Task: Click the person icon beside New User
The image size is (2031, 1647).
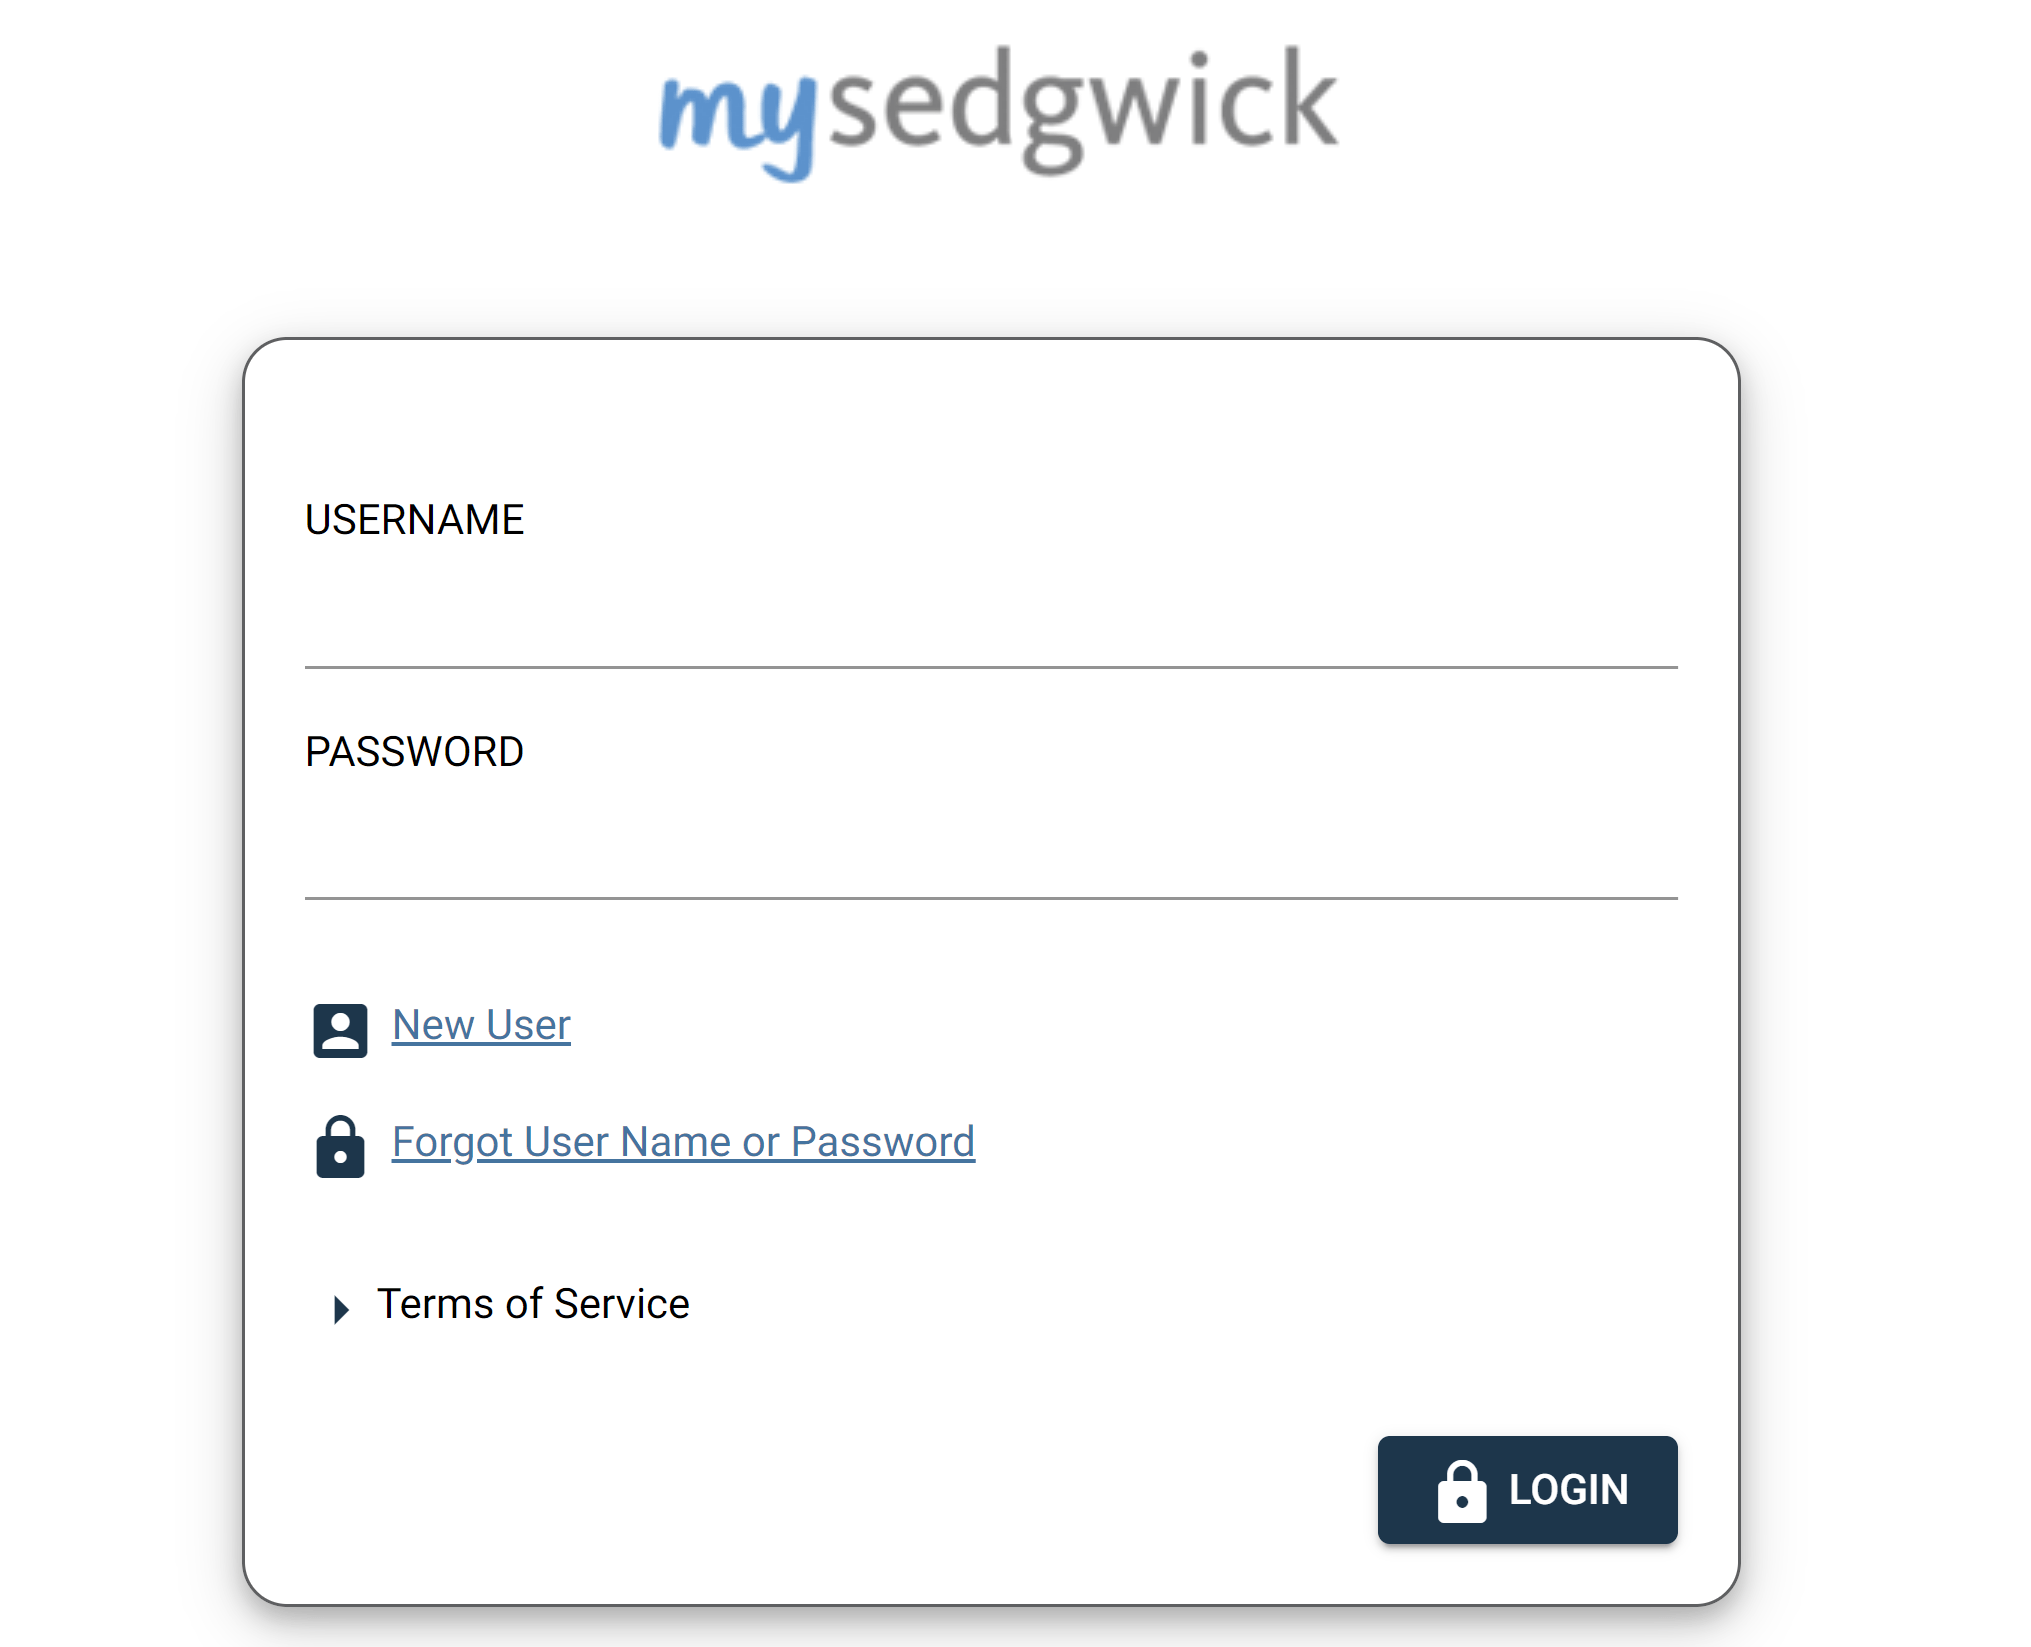Action: 340,1028
